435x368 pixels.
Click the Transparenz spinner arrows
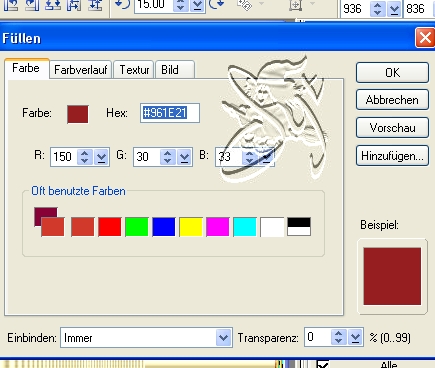pos(338,338)
